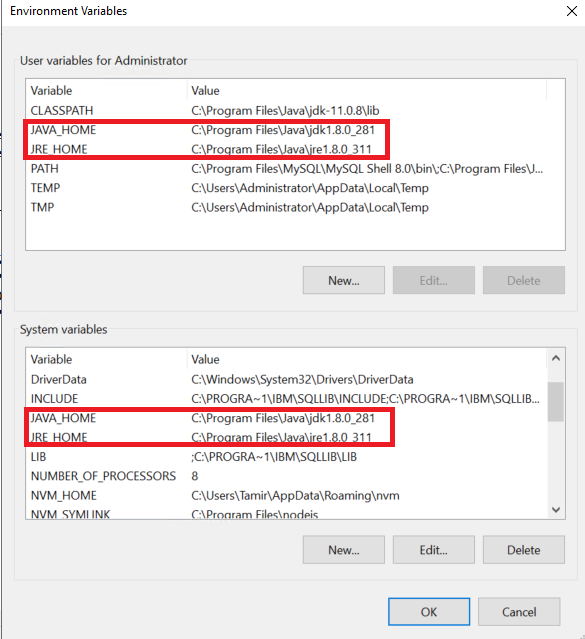Viewport: 585px width, 639px height.
Task: Confirm the dialog with OK
Action: coord(429,612)
